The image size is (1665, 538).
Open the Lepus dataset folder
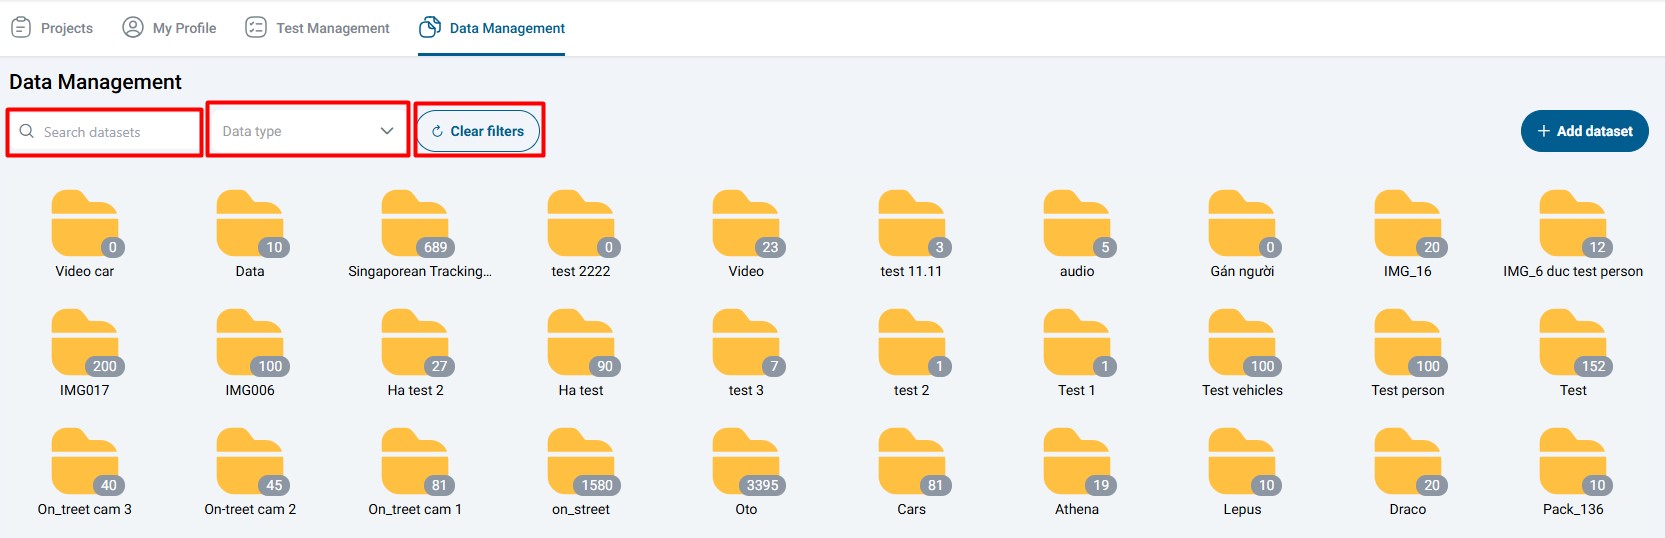click(x=1242, y=463)
